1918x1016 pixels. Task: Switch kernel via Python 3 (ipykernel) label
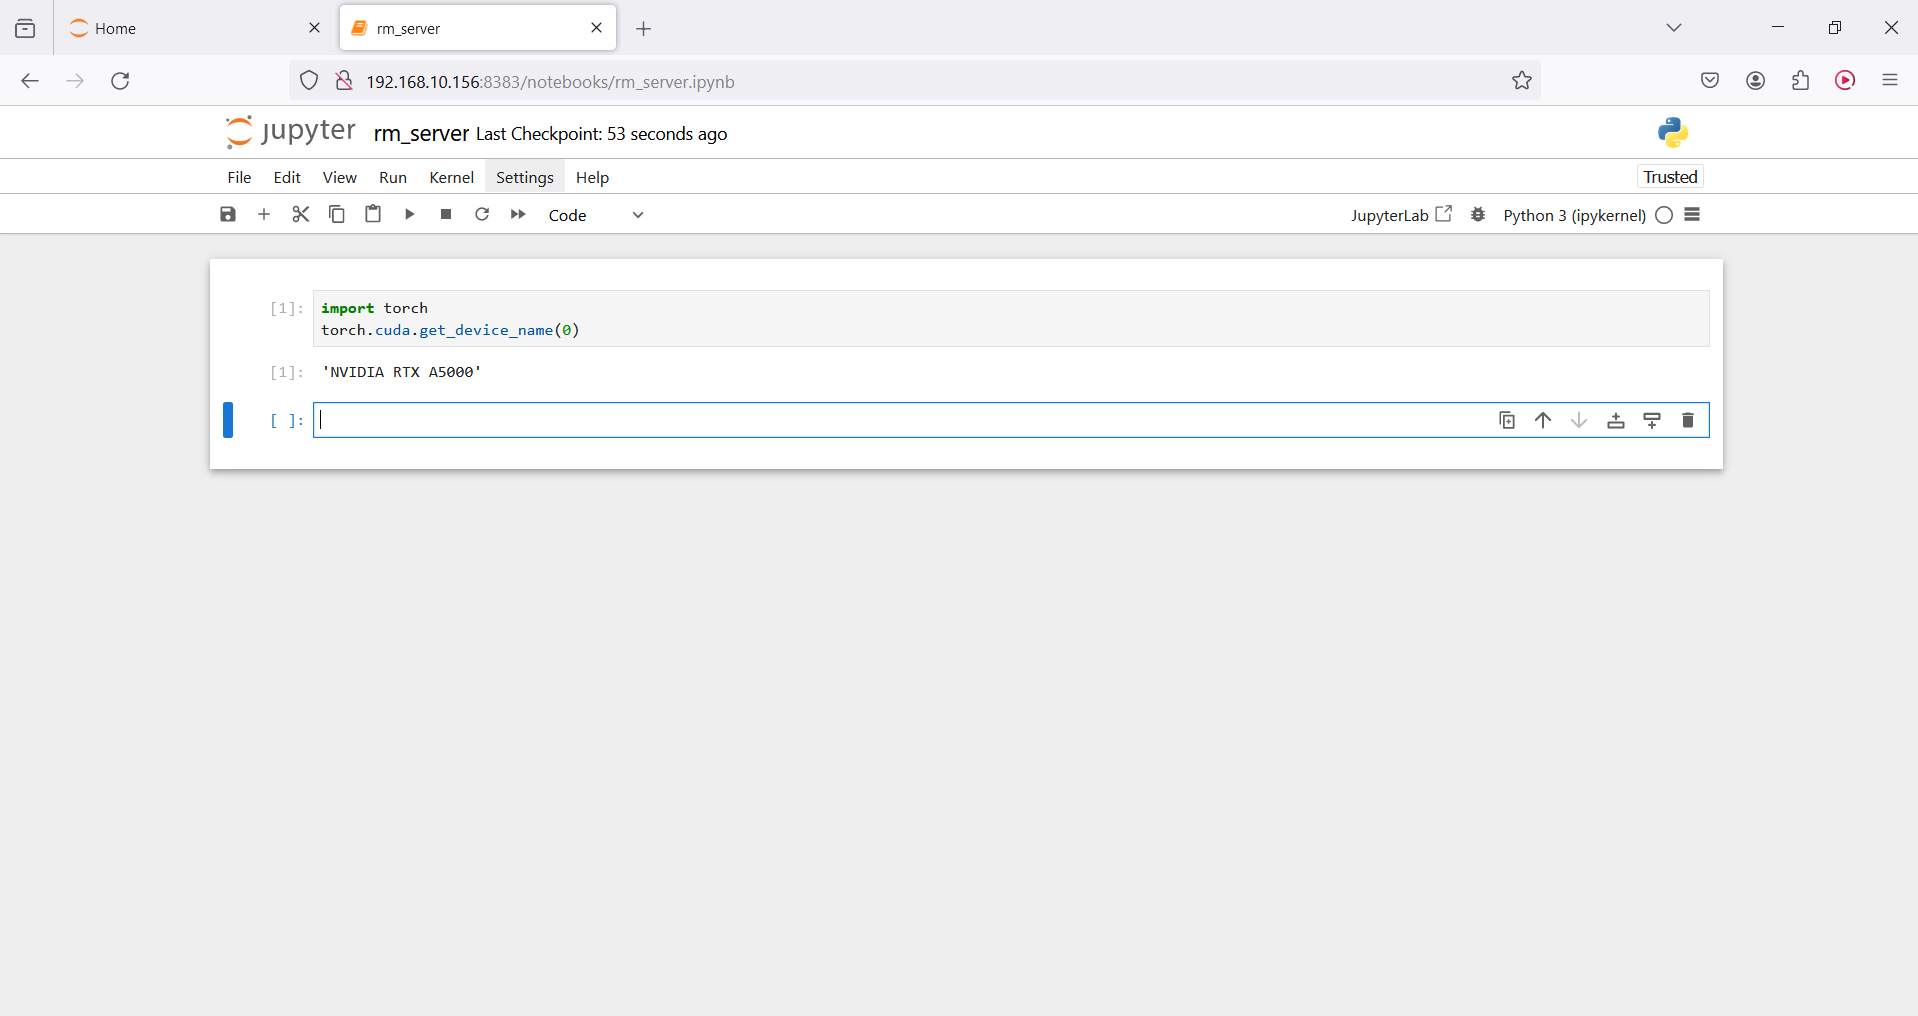click(x=1574, y=215)
